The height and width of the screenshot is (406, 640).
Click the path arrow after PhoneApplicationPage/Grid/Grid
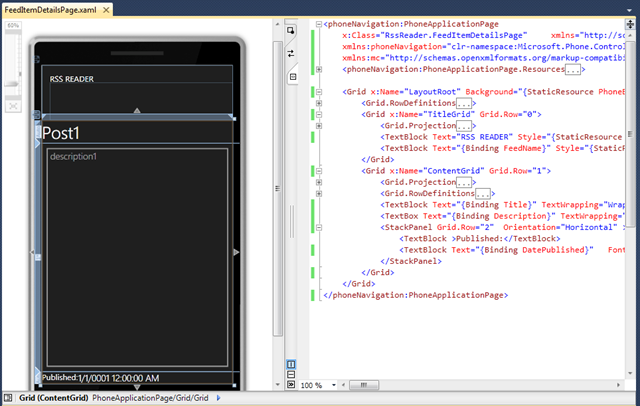pyautogui.click(x=218, y=397)
